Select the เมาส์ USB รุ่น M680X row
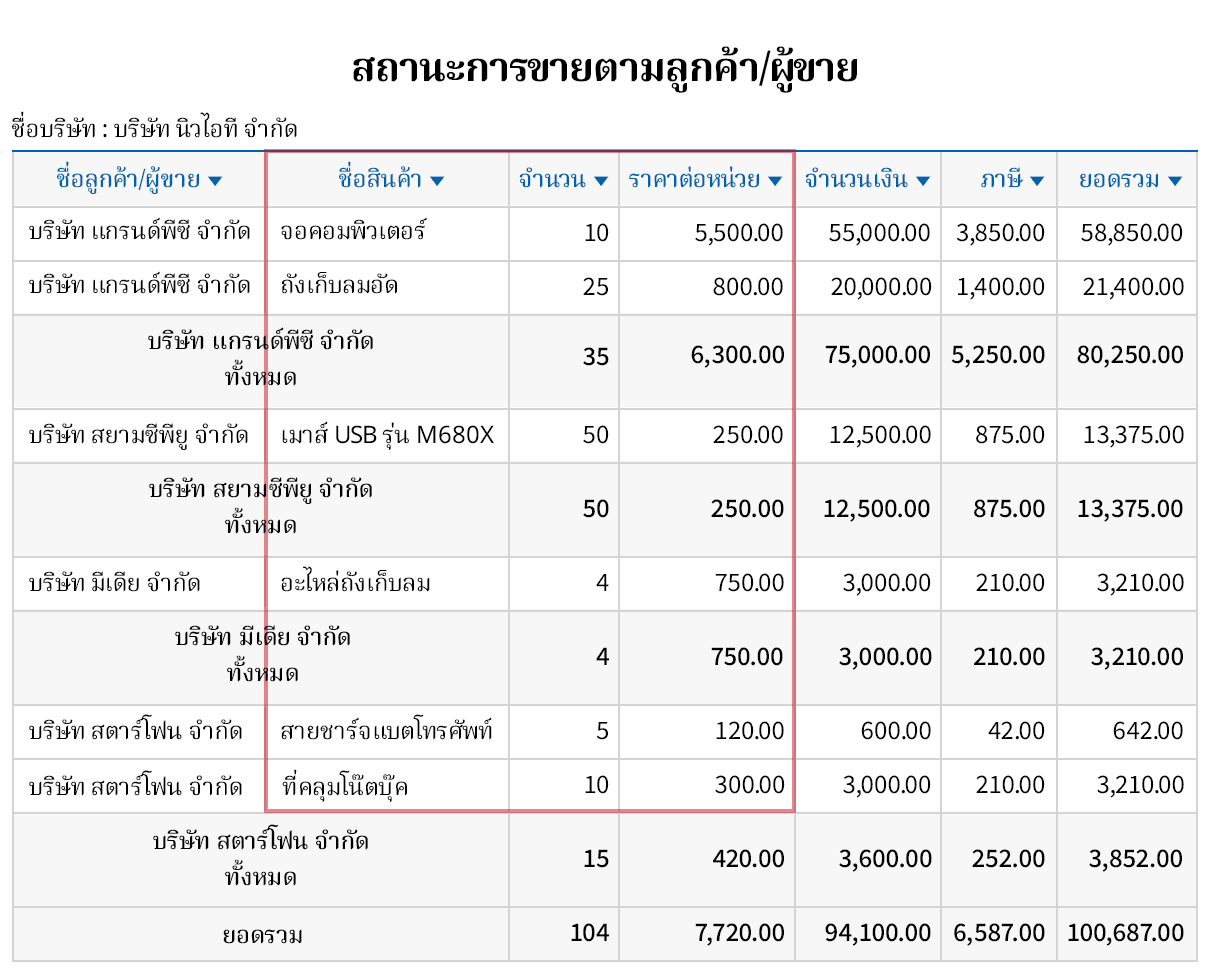This screenshot has height=972, width=1210. (388, 435)
